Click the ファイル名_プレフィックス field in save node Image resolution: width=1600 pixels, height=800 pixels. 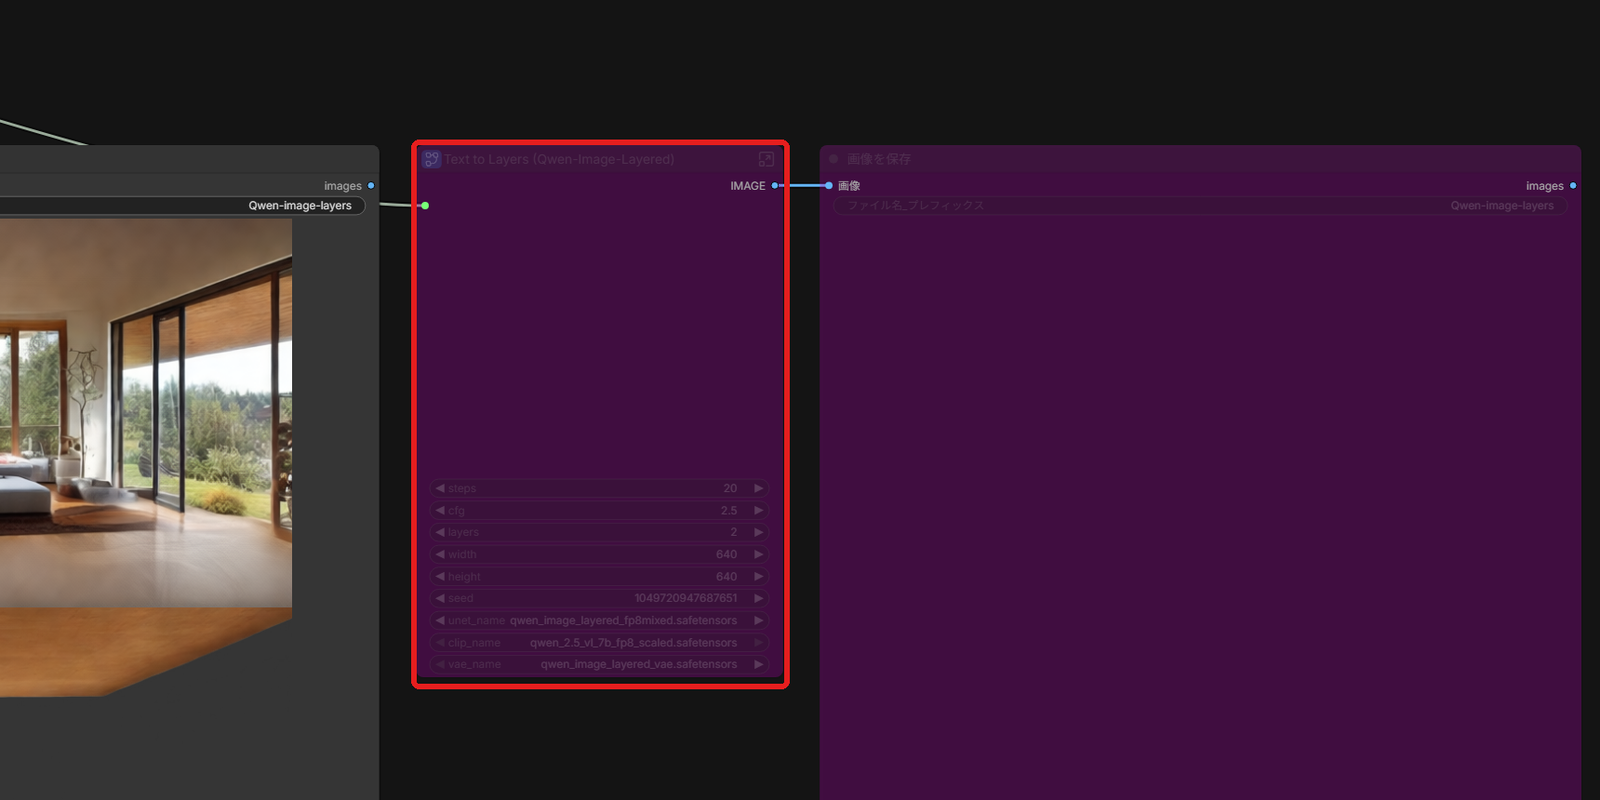coord(1200,206)
